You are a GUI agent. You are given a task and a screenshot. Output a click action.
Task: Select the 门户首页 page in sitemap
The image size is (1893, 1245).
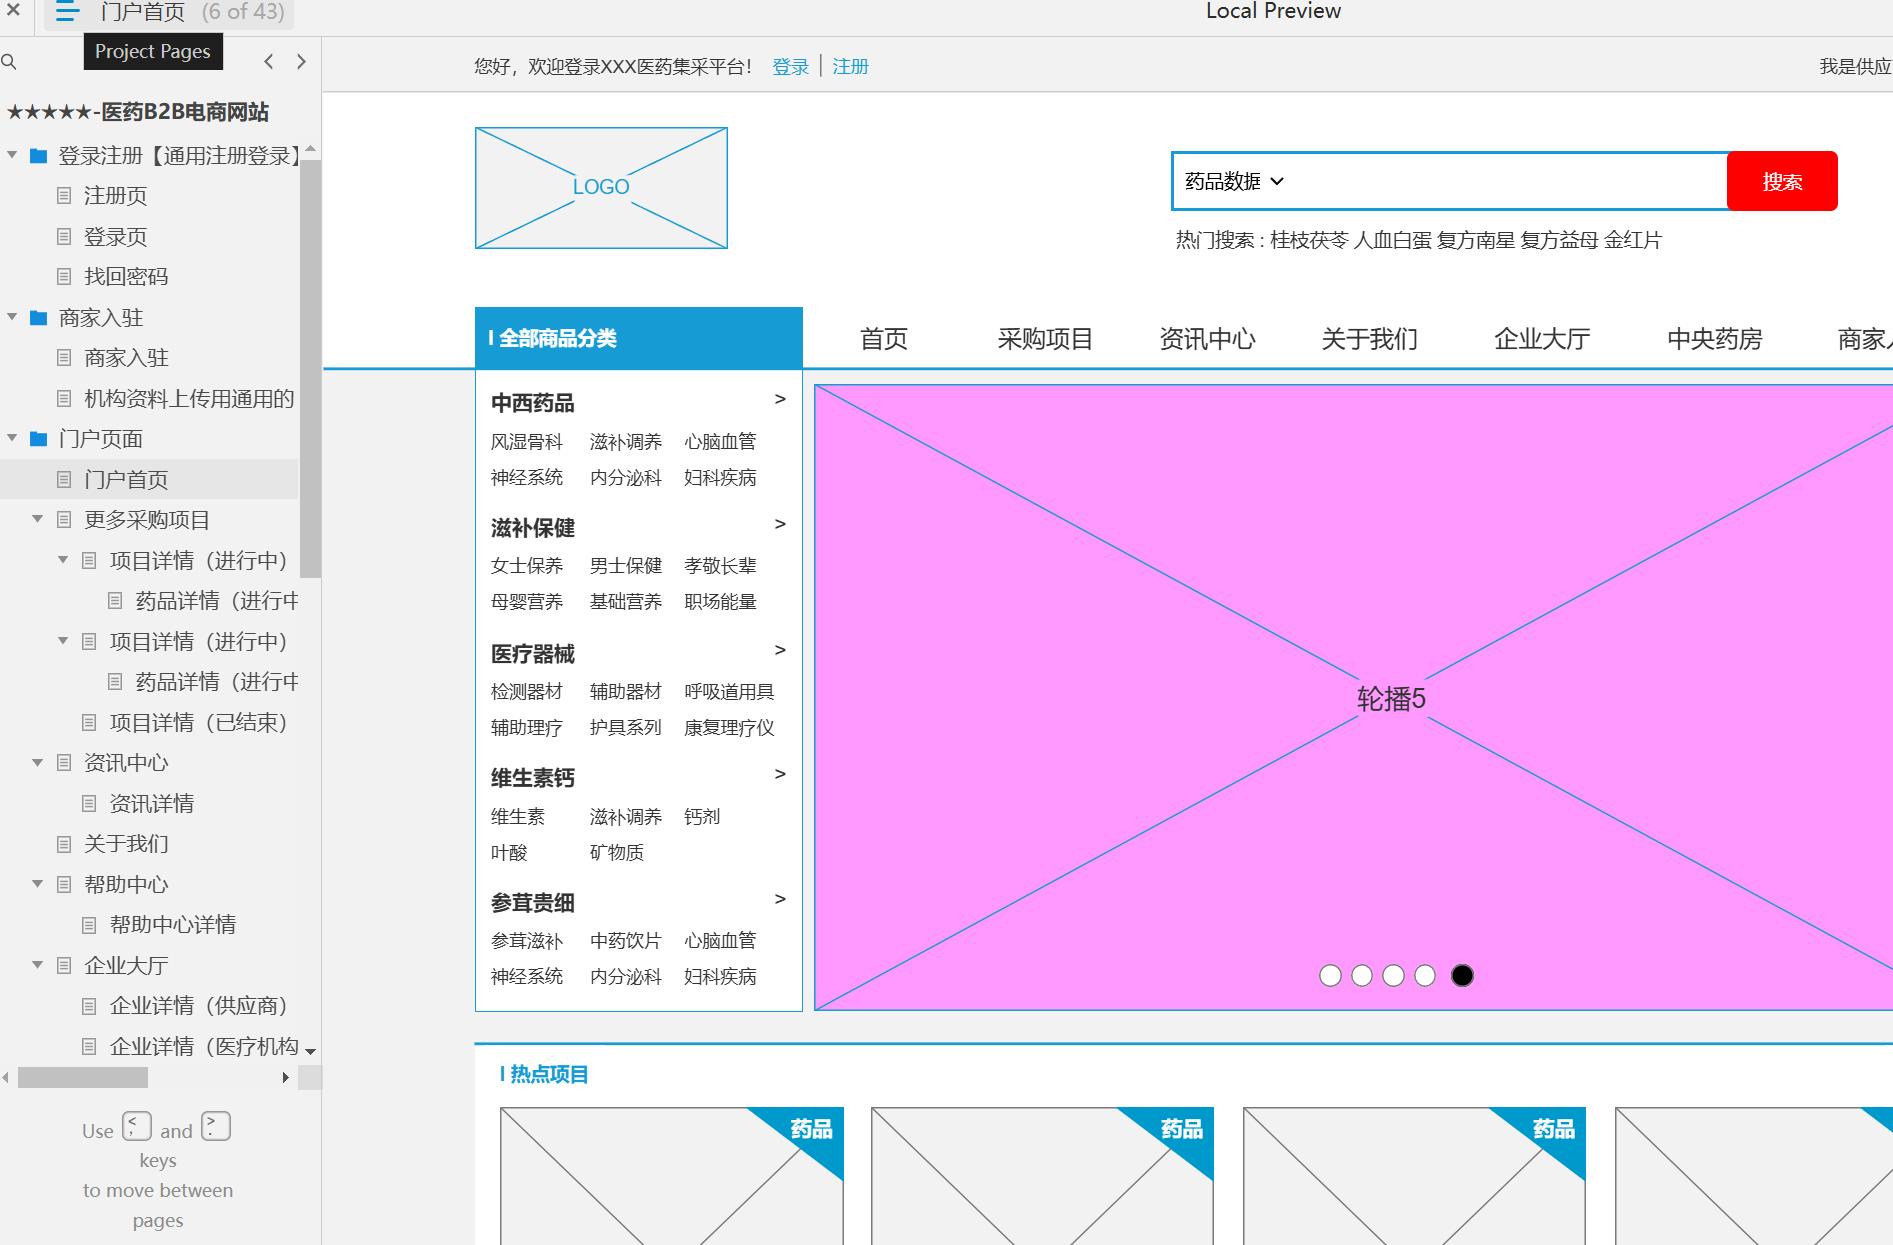click(x=126, y=480)
